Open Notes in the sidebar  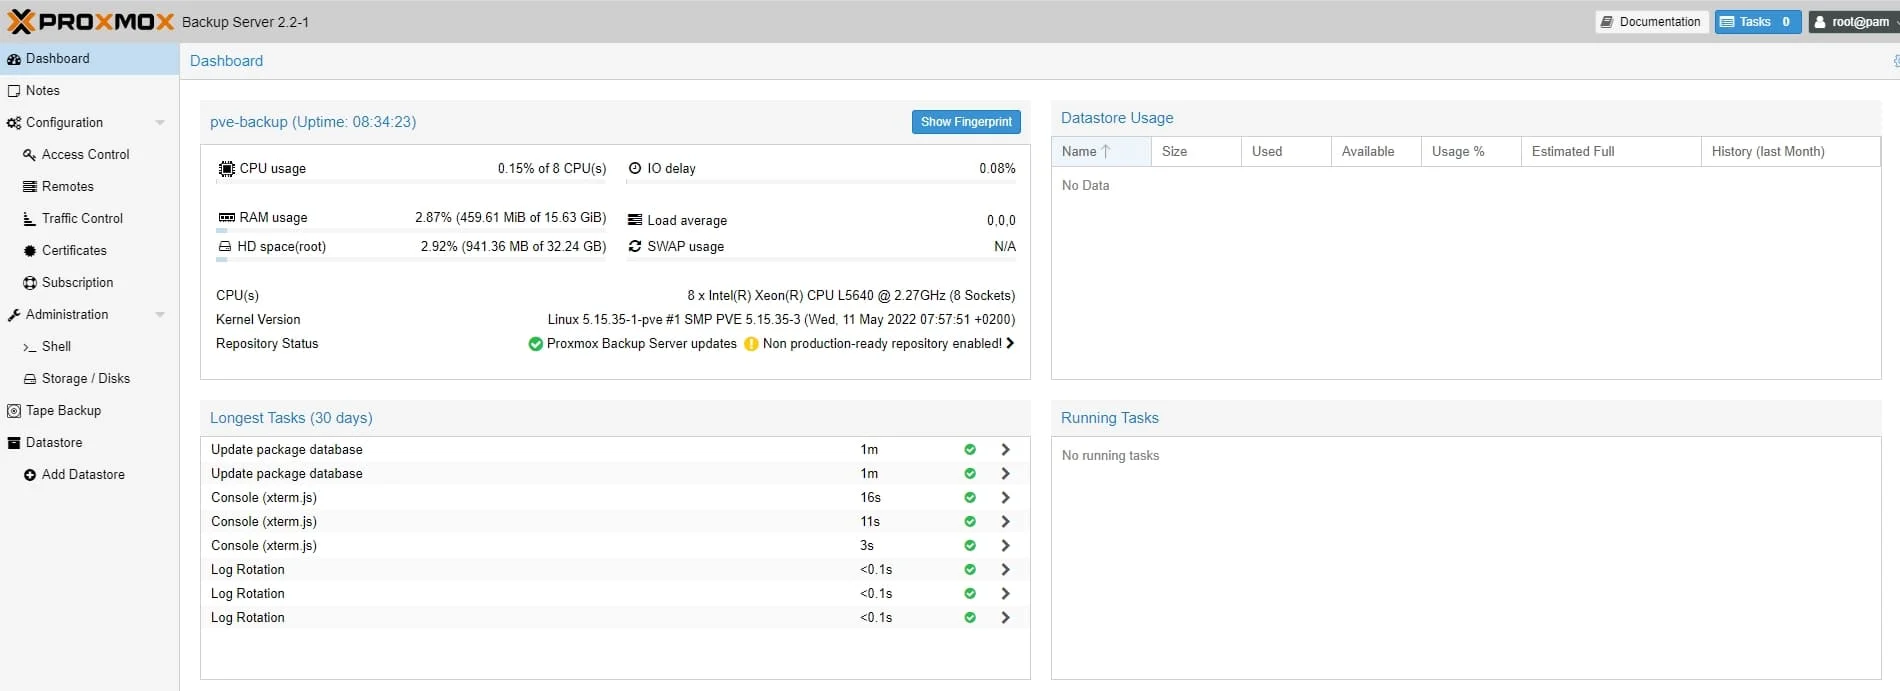click(x=89, y=90)
